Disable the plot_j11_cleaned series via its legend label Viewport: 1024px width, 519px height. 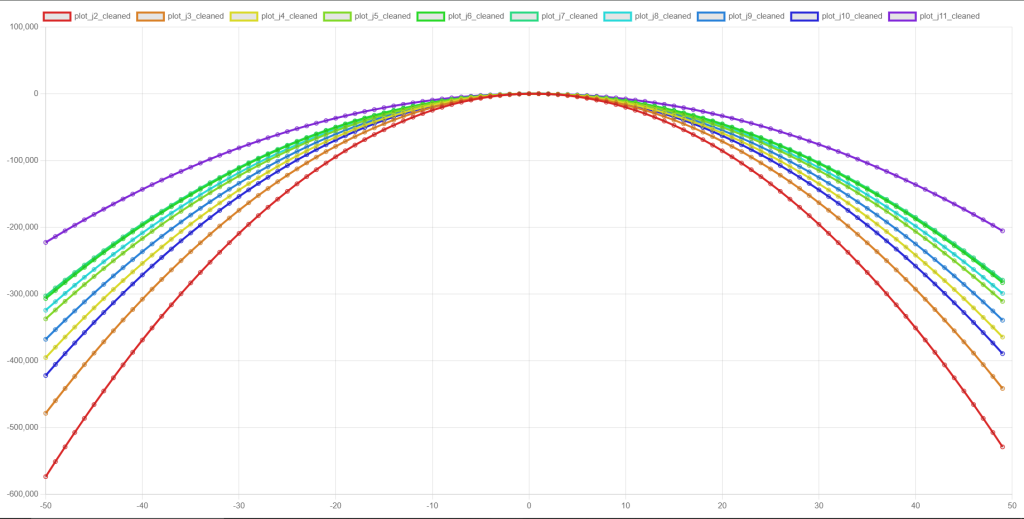coord(948,16)
